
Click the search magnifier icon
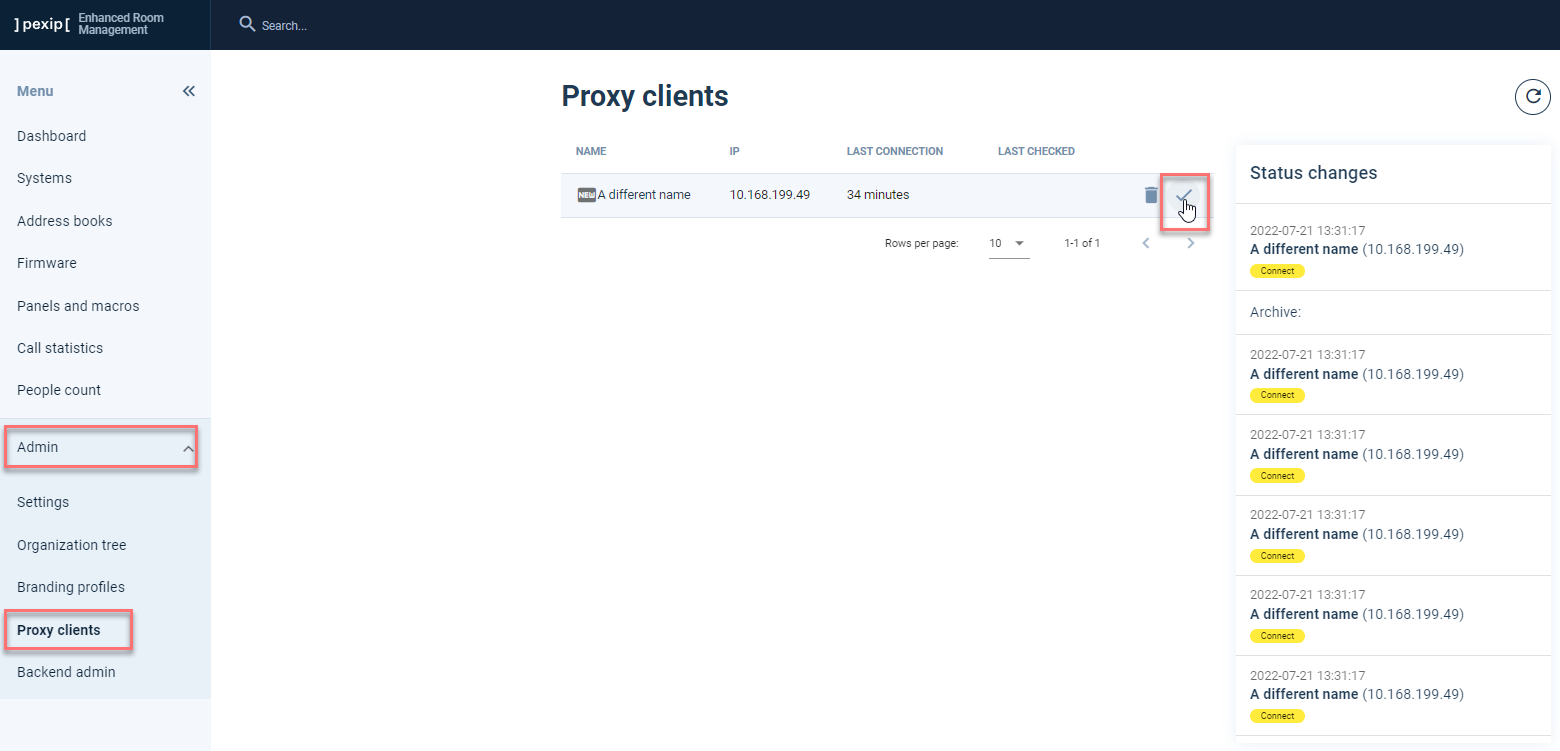tap(246, 24)
